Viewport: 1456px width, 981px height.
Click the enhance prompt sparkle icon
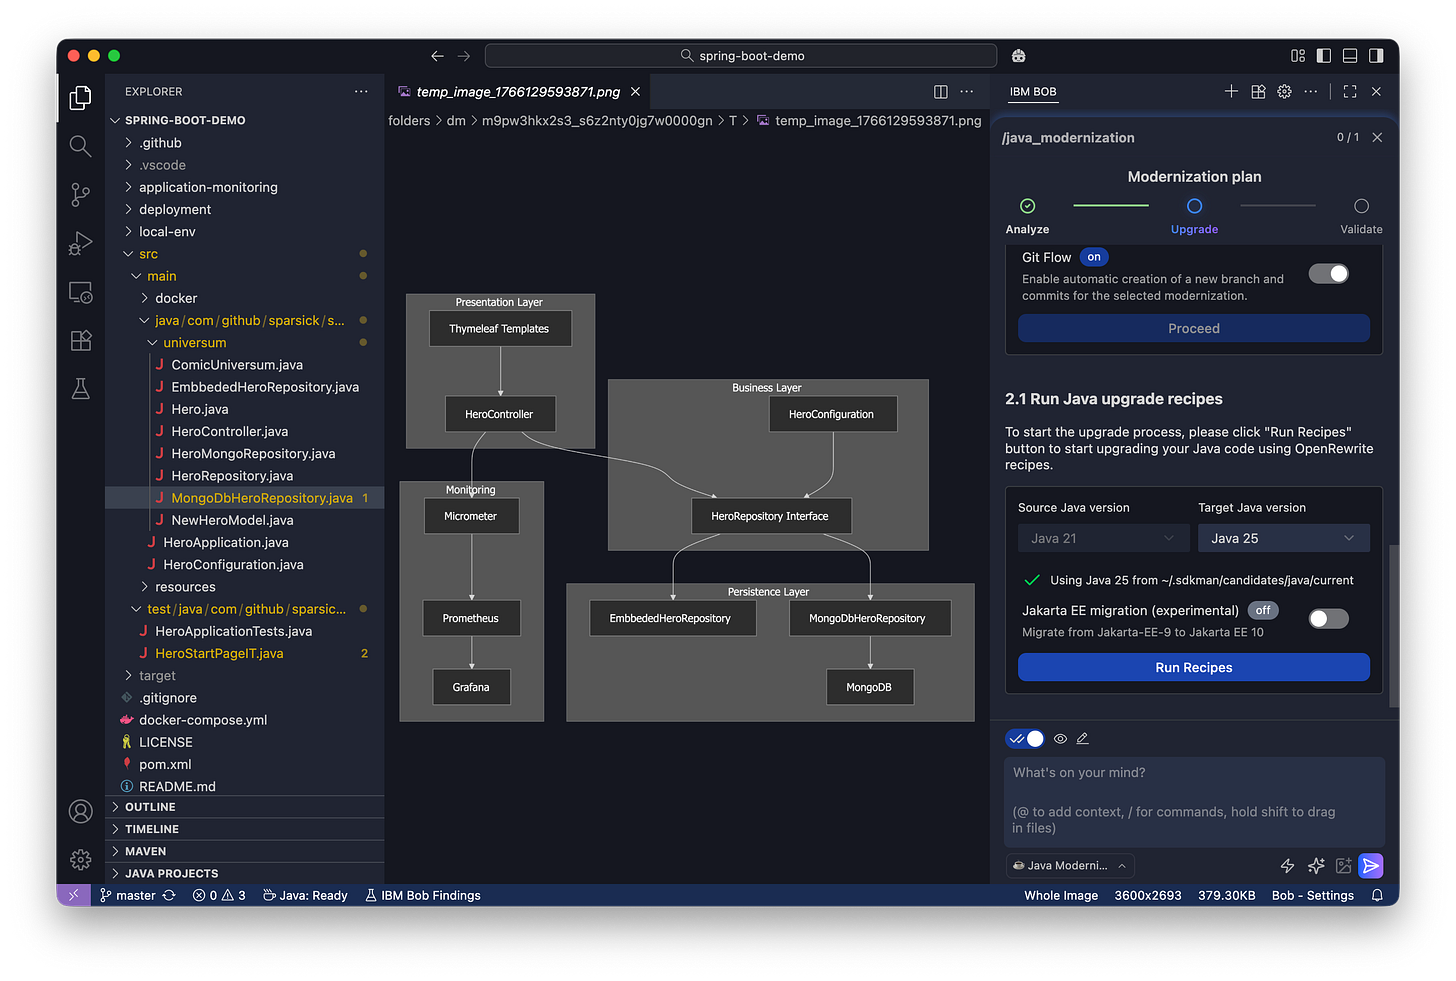pos(1316,866)
